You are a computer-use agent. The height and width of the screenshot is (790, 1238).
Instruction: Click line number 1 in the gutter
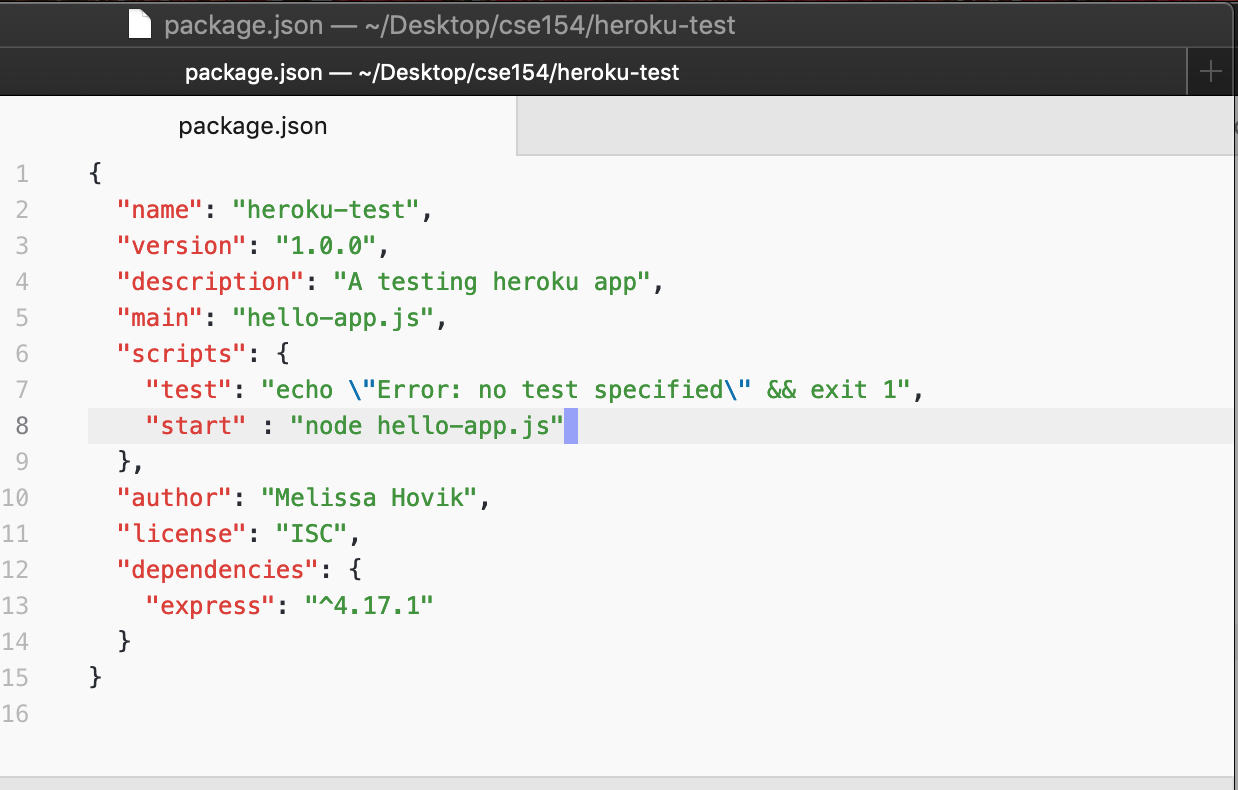[22, 174]
